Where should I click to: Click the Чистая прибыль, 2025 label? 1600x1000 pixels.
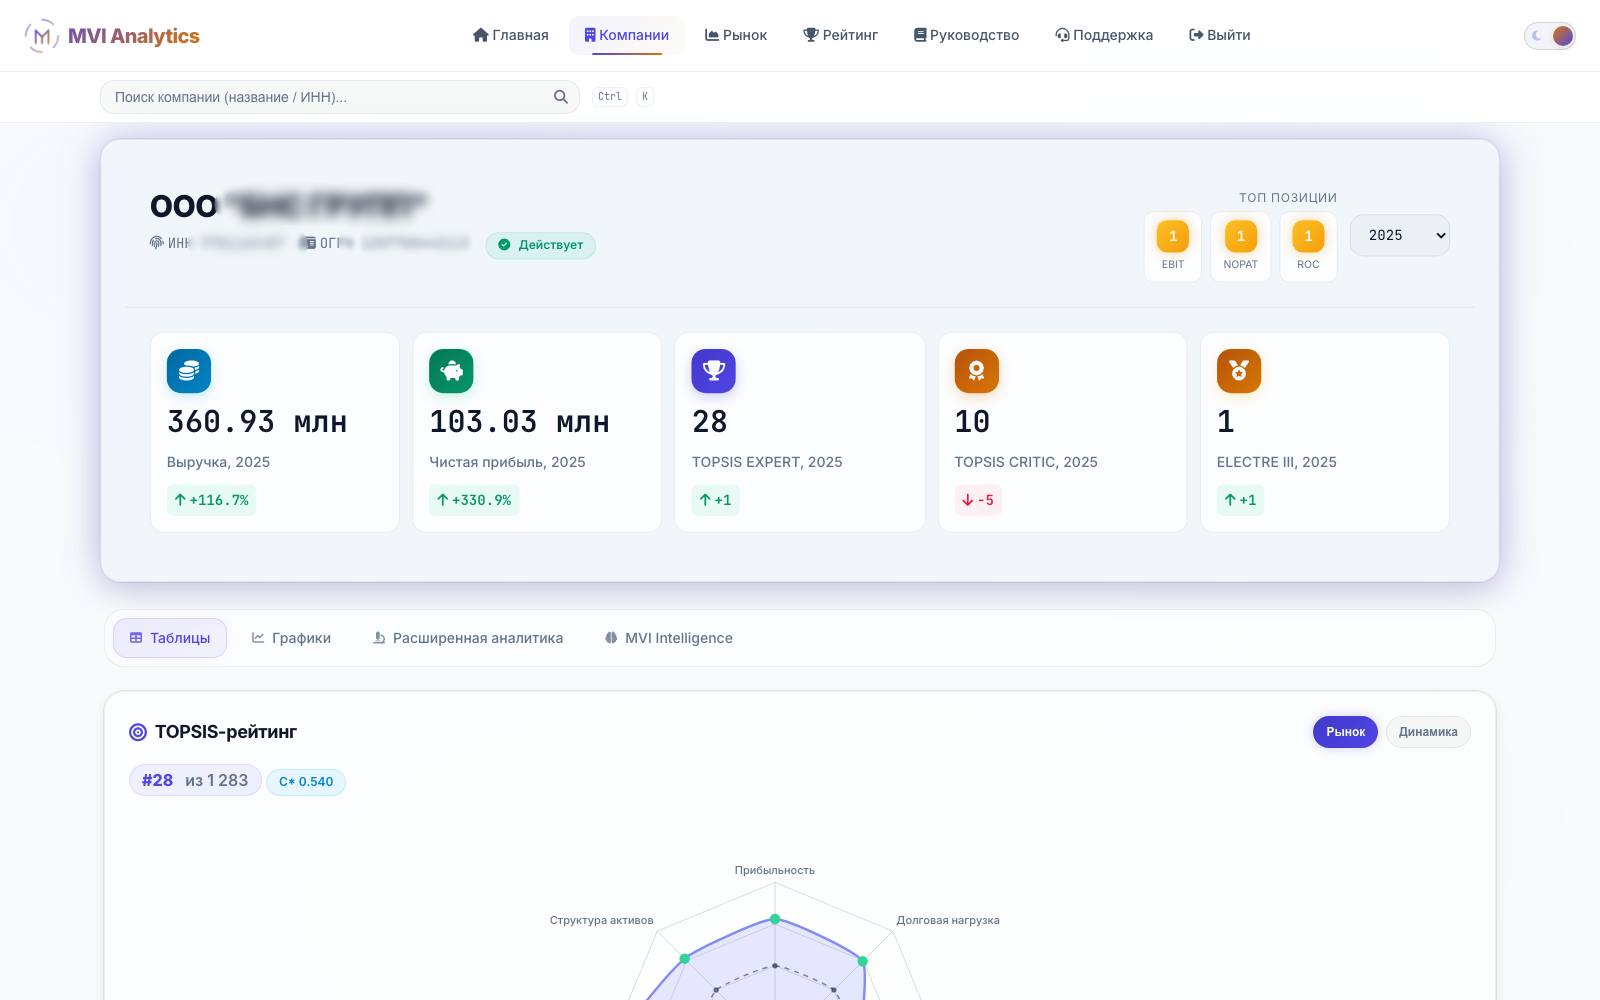pyautogui.click(x=507, y=462)
